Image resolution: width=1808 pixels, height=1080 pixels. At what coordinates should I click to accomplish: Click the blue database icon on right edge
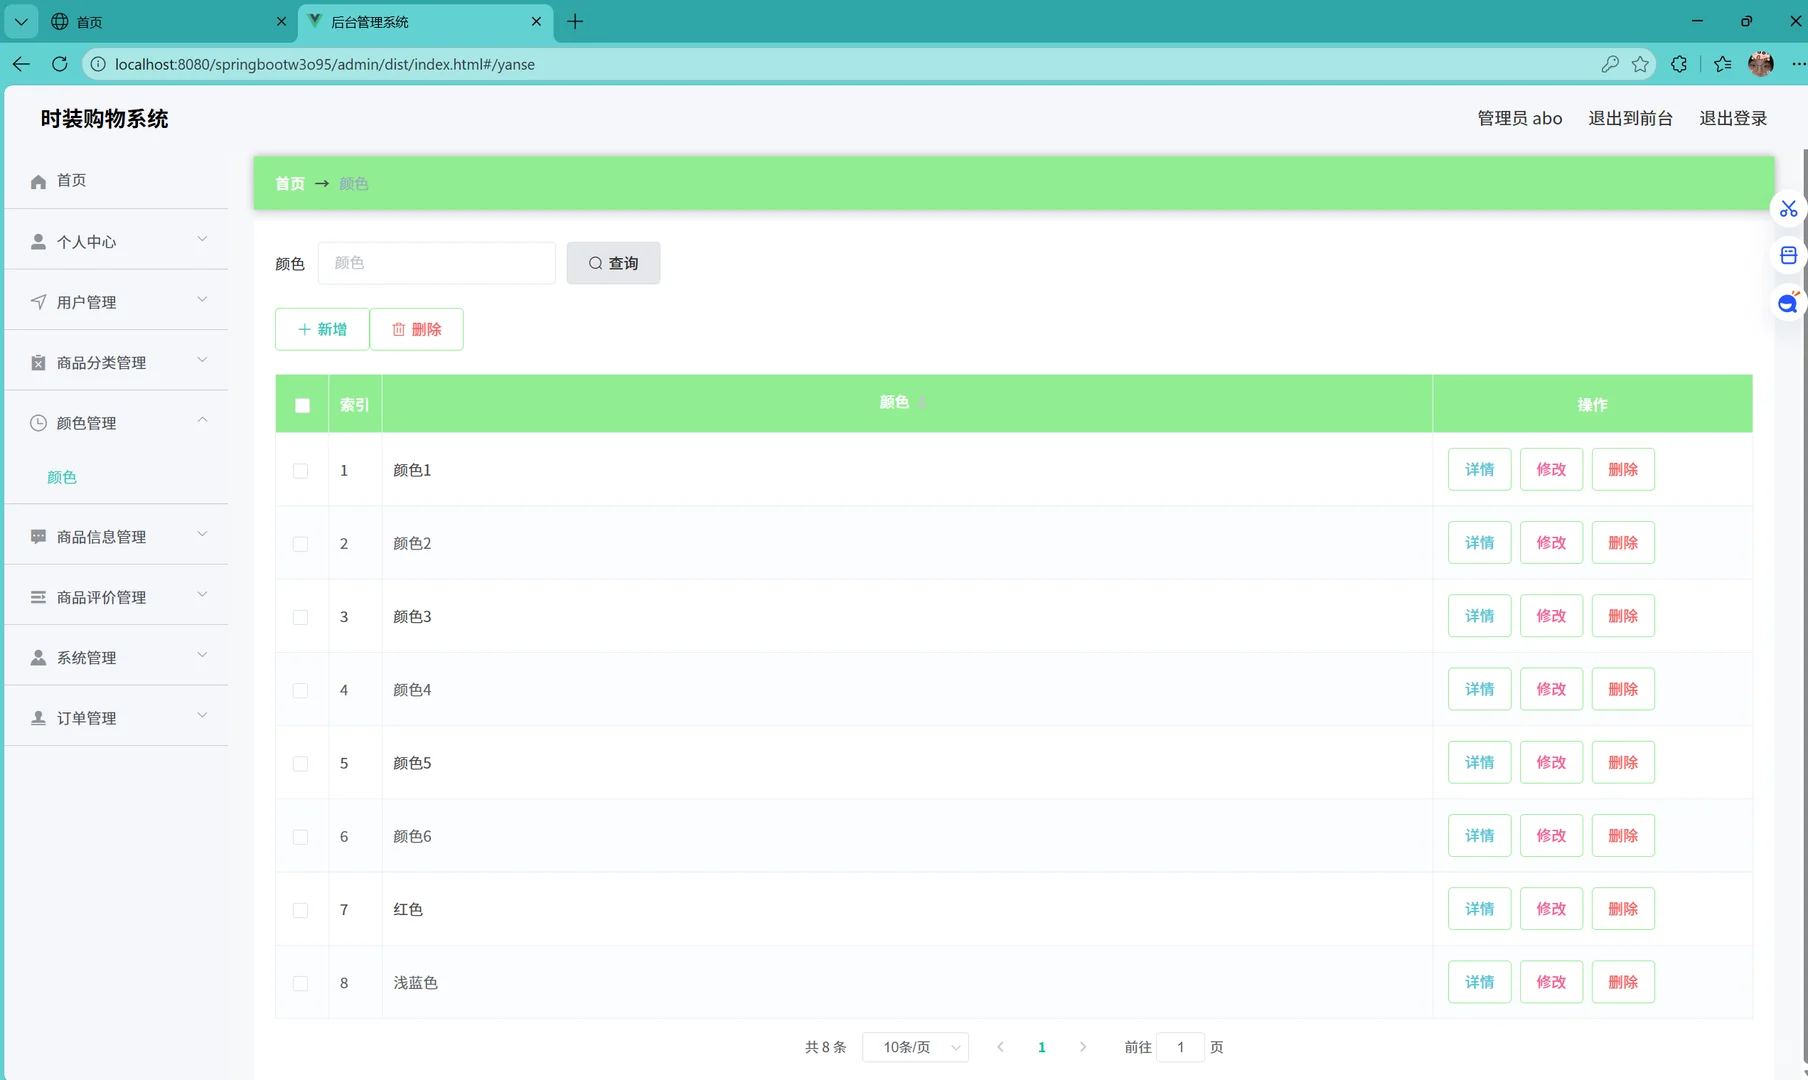[1788, 256]
